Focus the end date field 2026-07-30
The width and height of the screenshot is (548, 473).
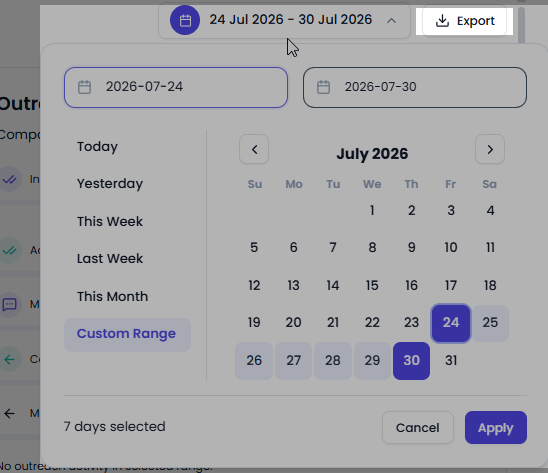[415, 87]
